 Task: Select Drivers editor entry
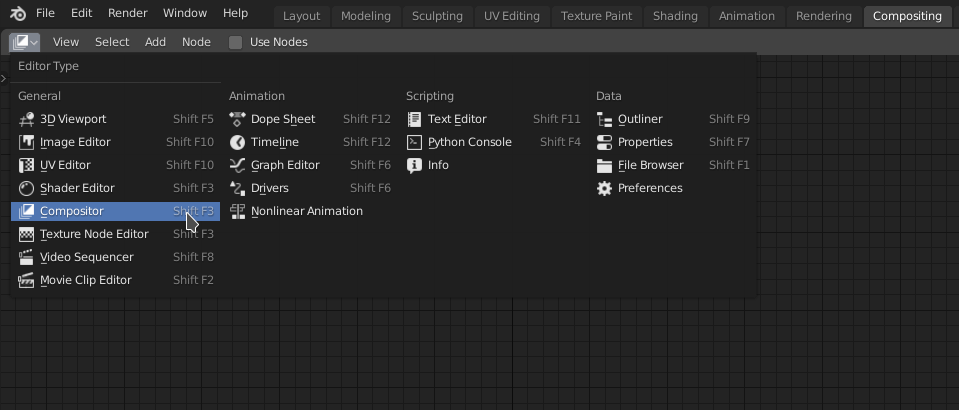click(311, 188)
